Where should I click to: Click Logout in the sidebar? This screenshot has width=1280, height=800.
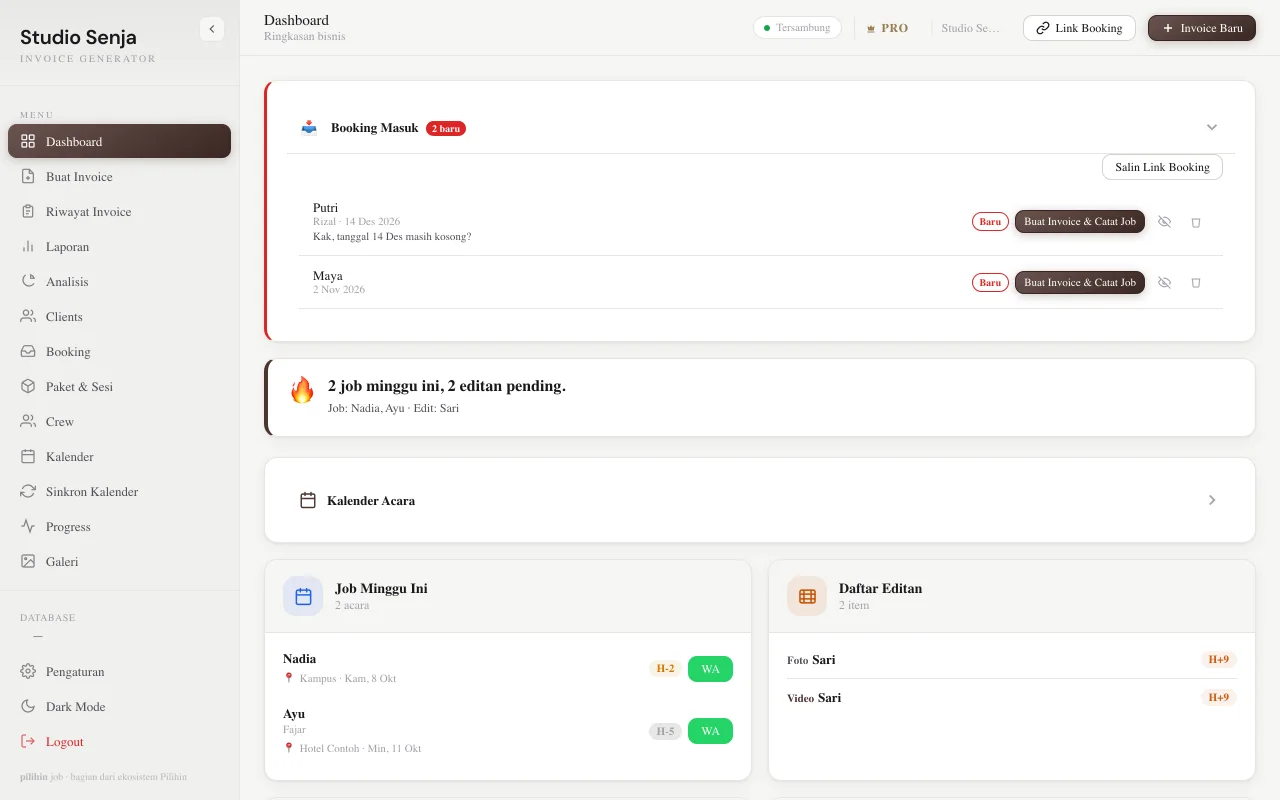(x=120, y=742)
